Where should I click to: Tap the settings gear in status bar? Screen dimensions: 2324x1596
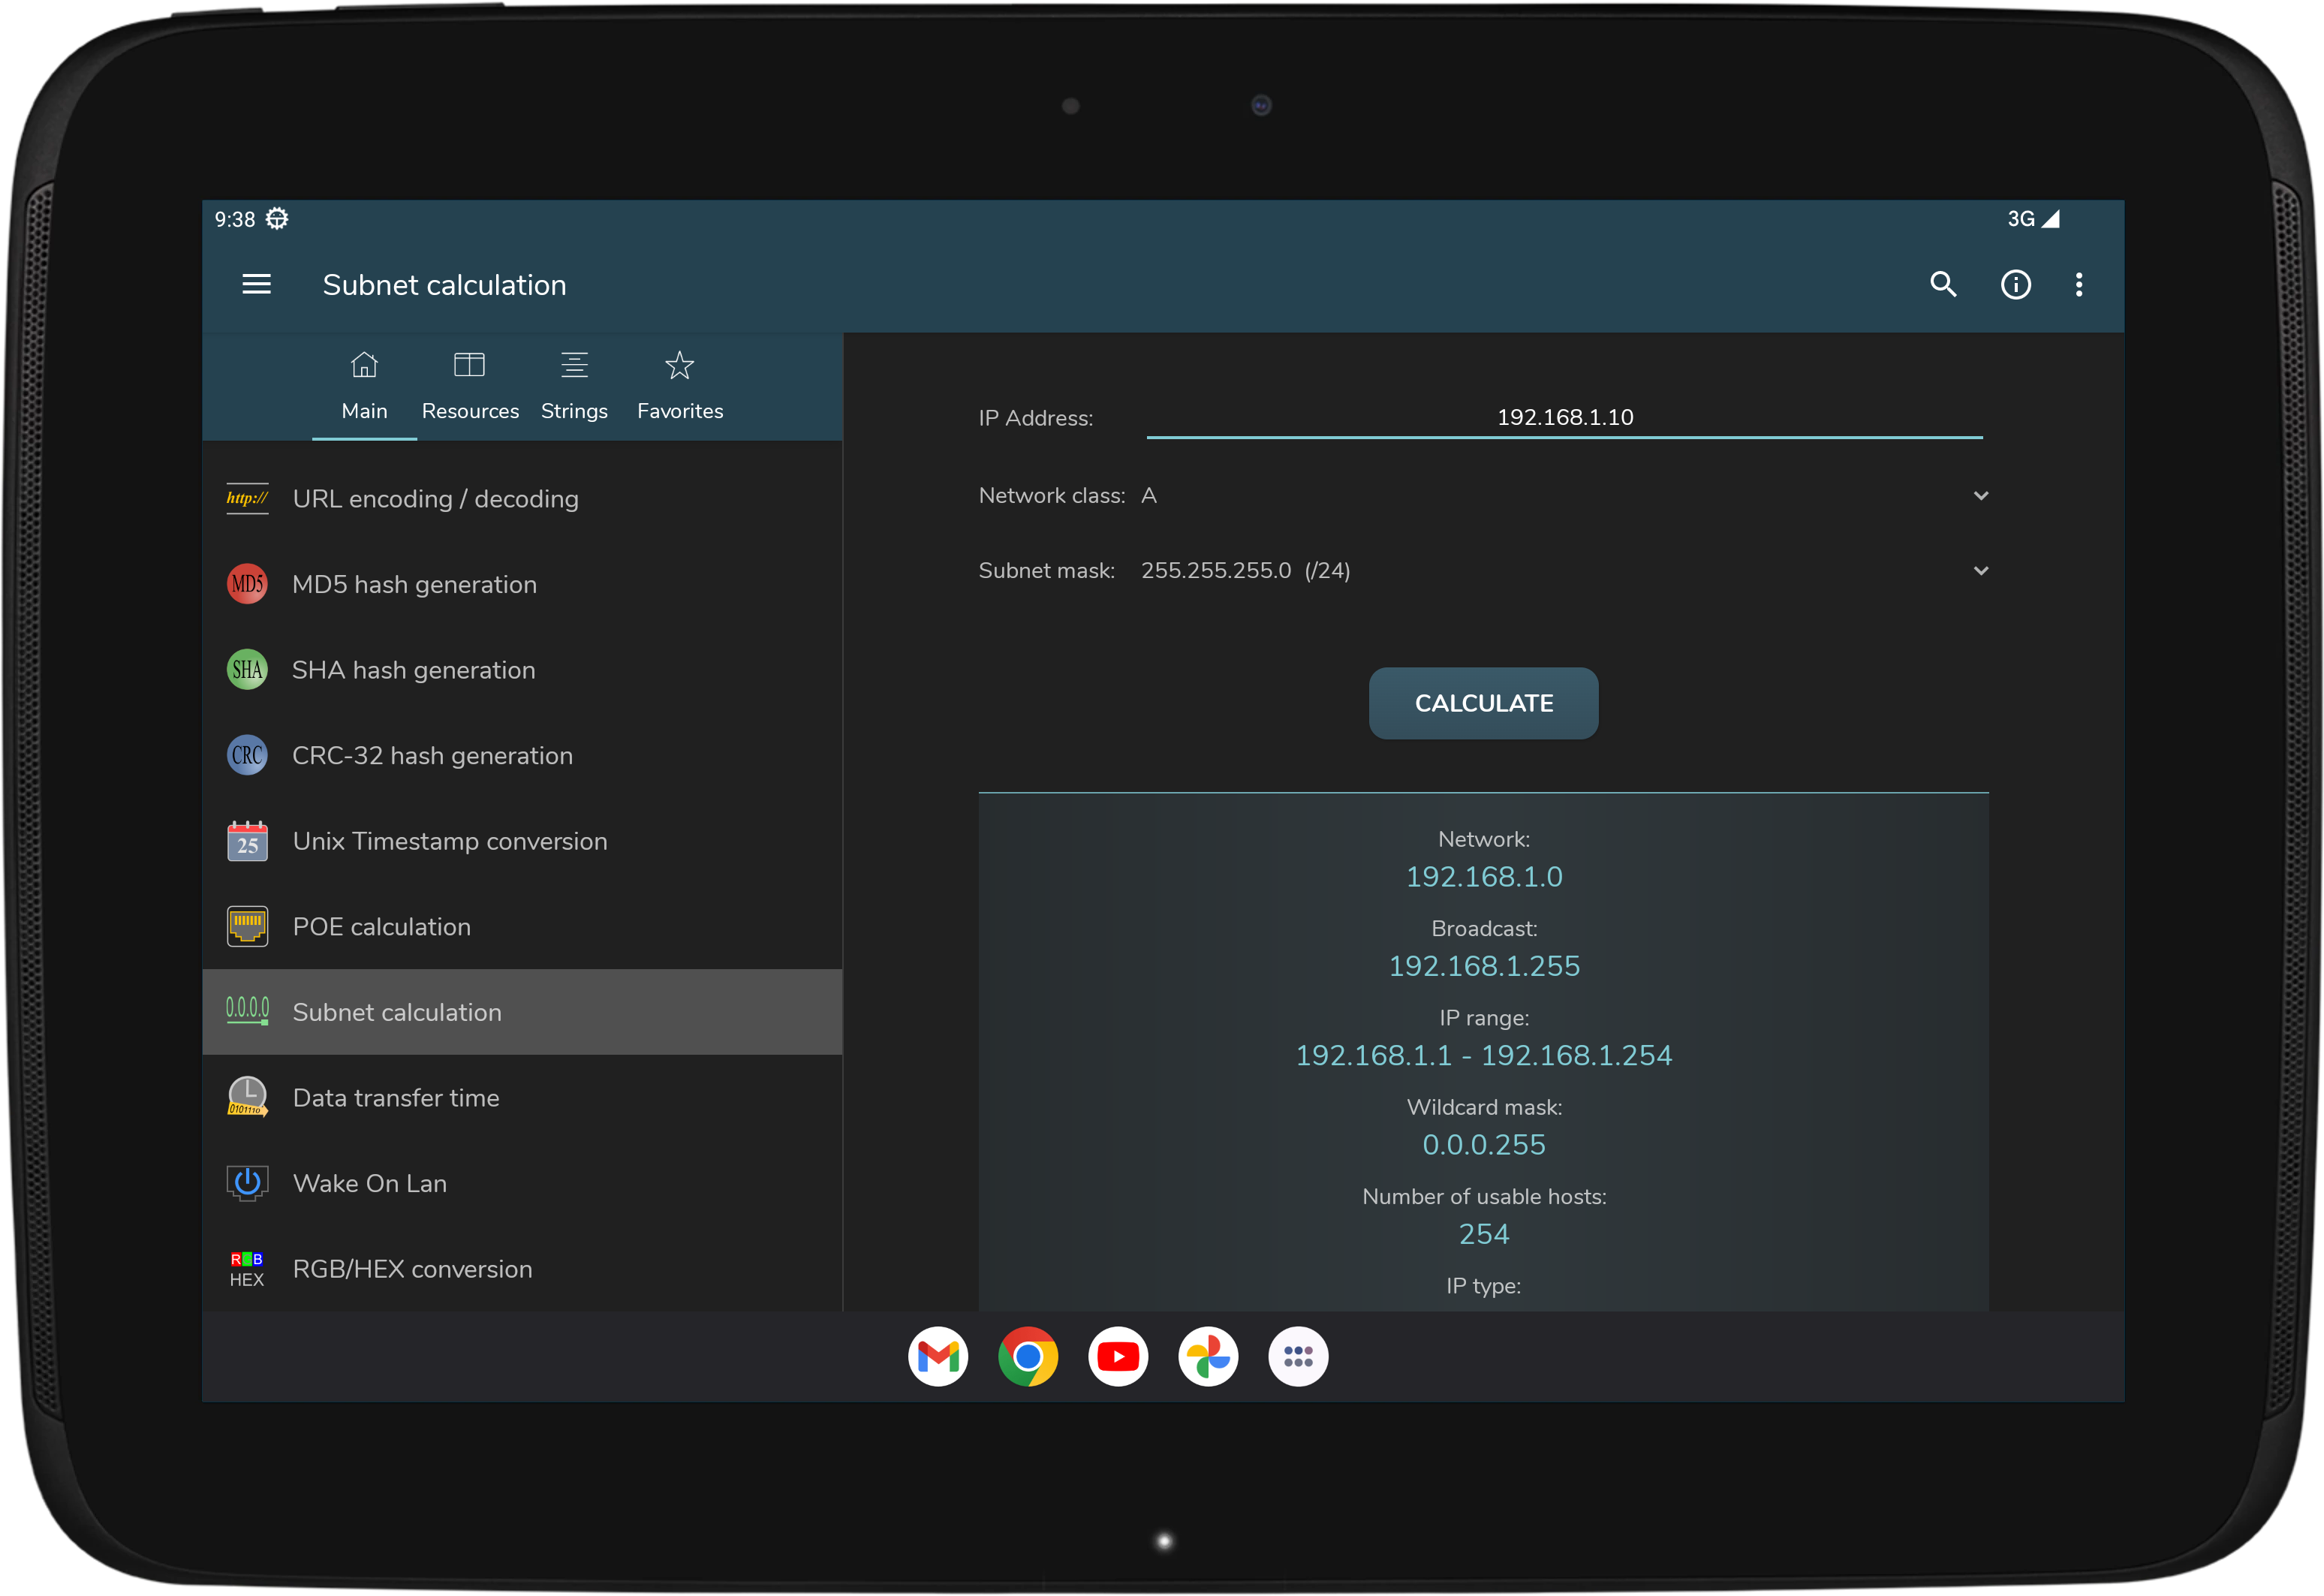[277, 219]
